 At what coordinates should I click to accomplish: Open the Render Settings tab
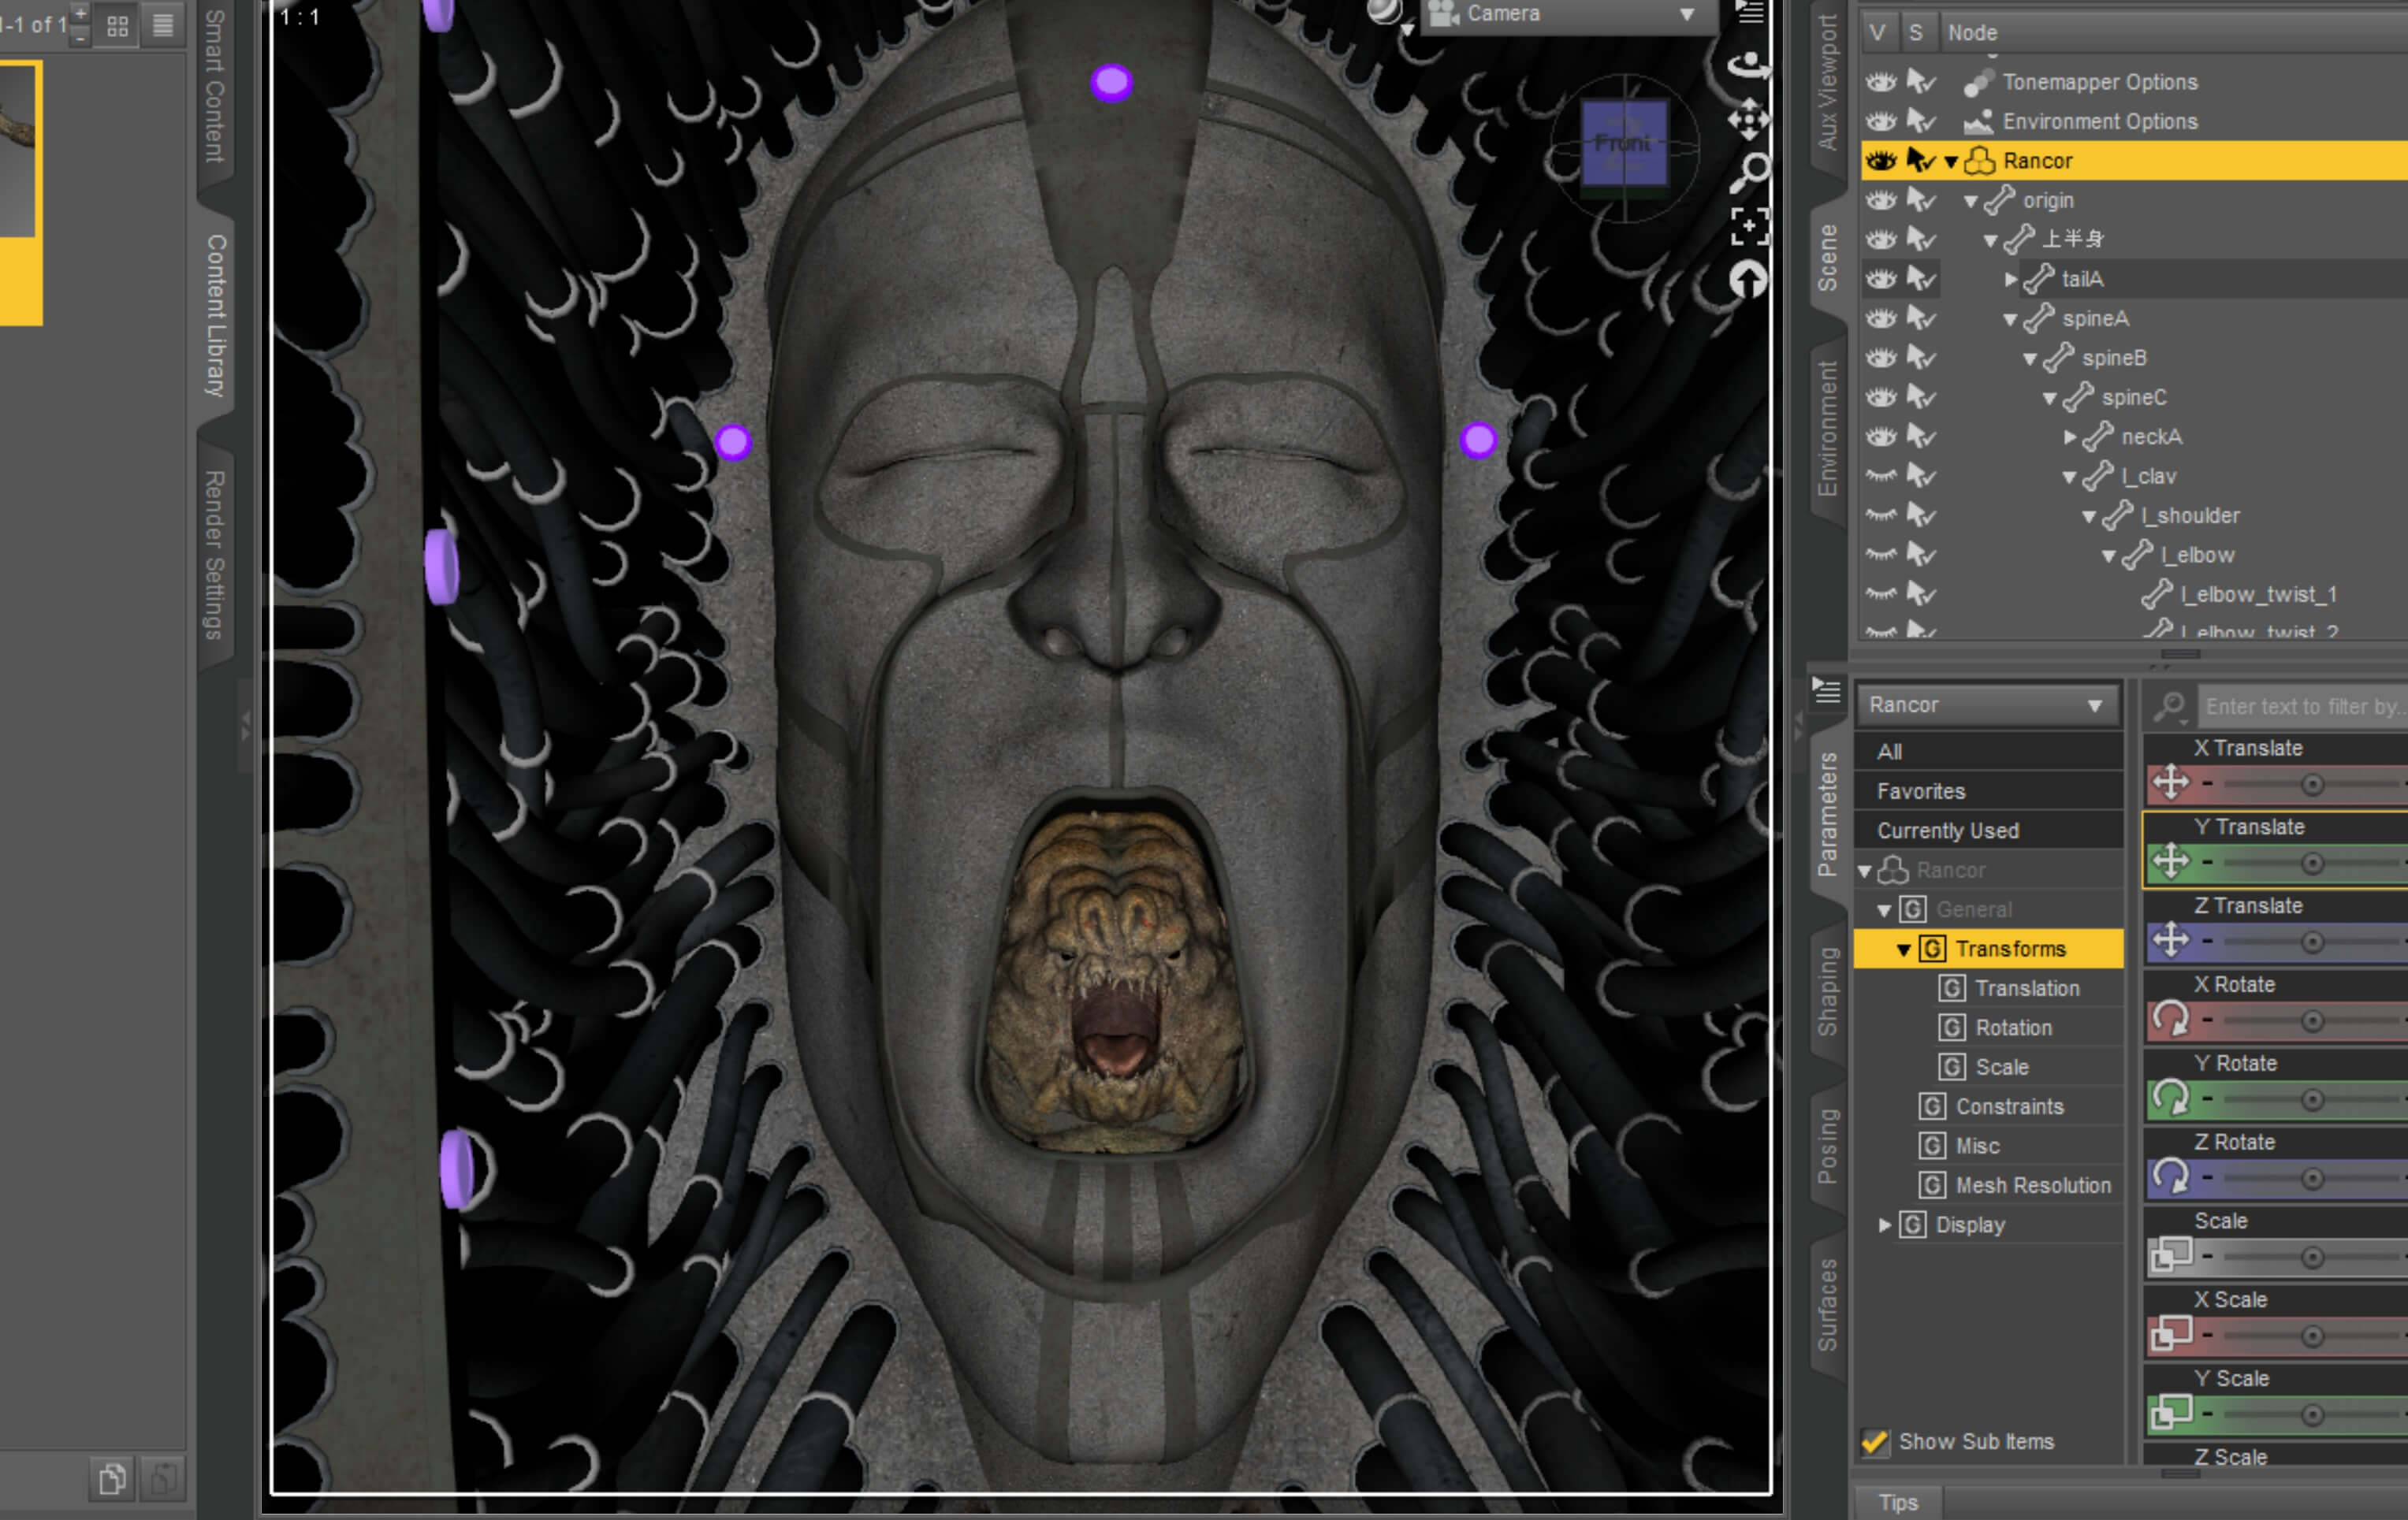click(215, 555)
